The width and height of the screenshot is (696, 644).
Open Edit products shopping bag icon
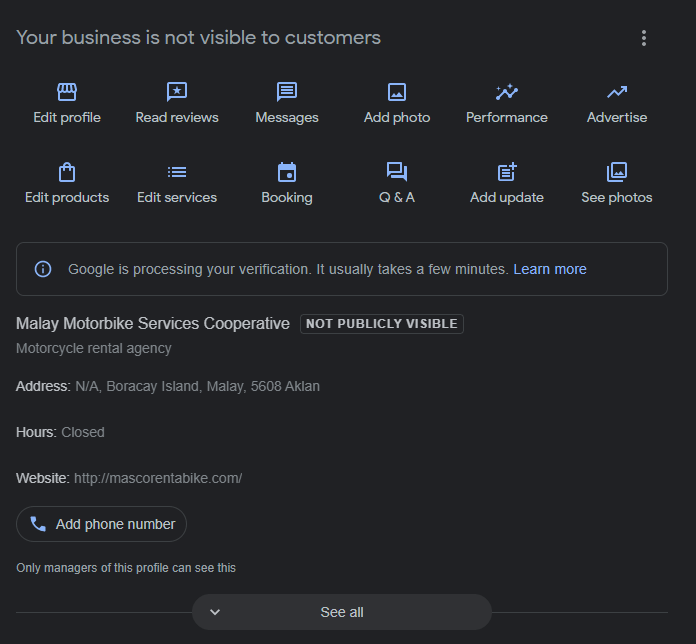coord(67,172)
